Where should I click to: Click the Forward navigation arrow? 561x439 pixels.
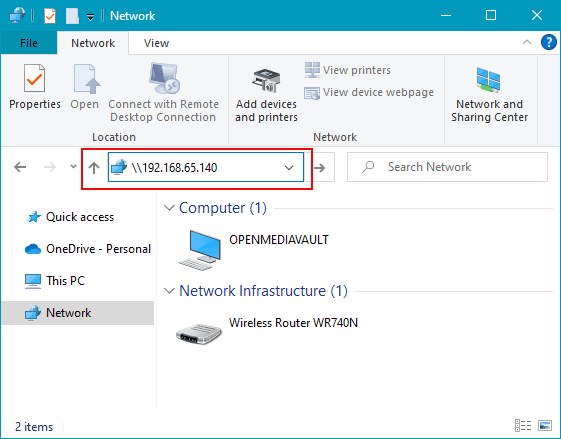[50, 167]
